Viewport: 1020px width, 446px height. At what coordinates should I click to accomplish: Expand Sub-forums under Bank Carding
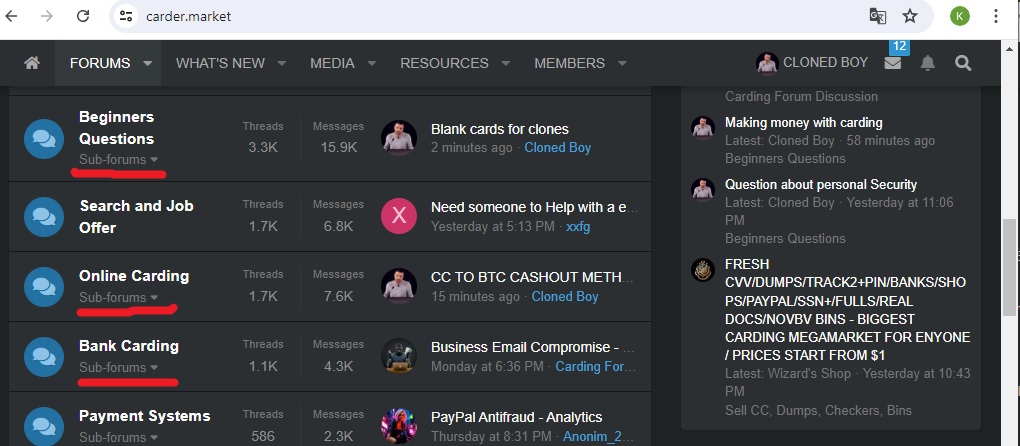click(118, 368)
